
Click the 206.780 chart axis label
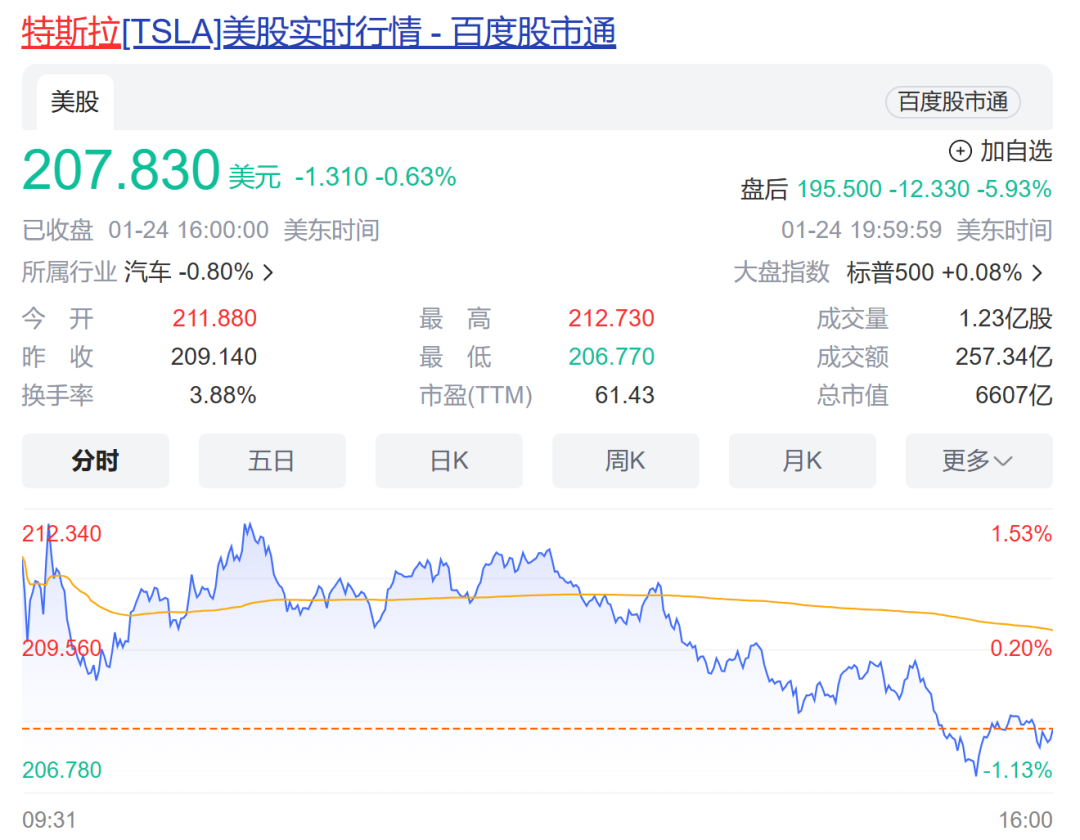(x=61, y=770)
